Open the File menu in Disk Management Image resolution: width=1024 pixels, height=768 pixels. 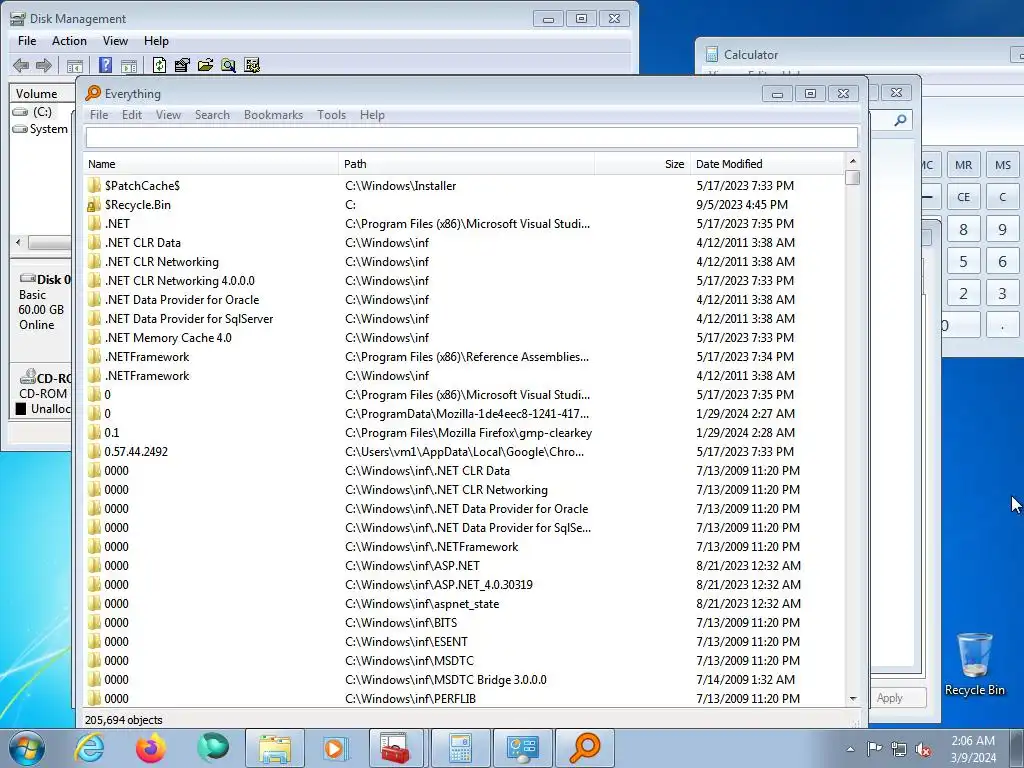click(x=27, y=40)
